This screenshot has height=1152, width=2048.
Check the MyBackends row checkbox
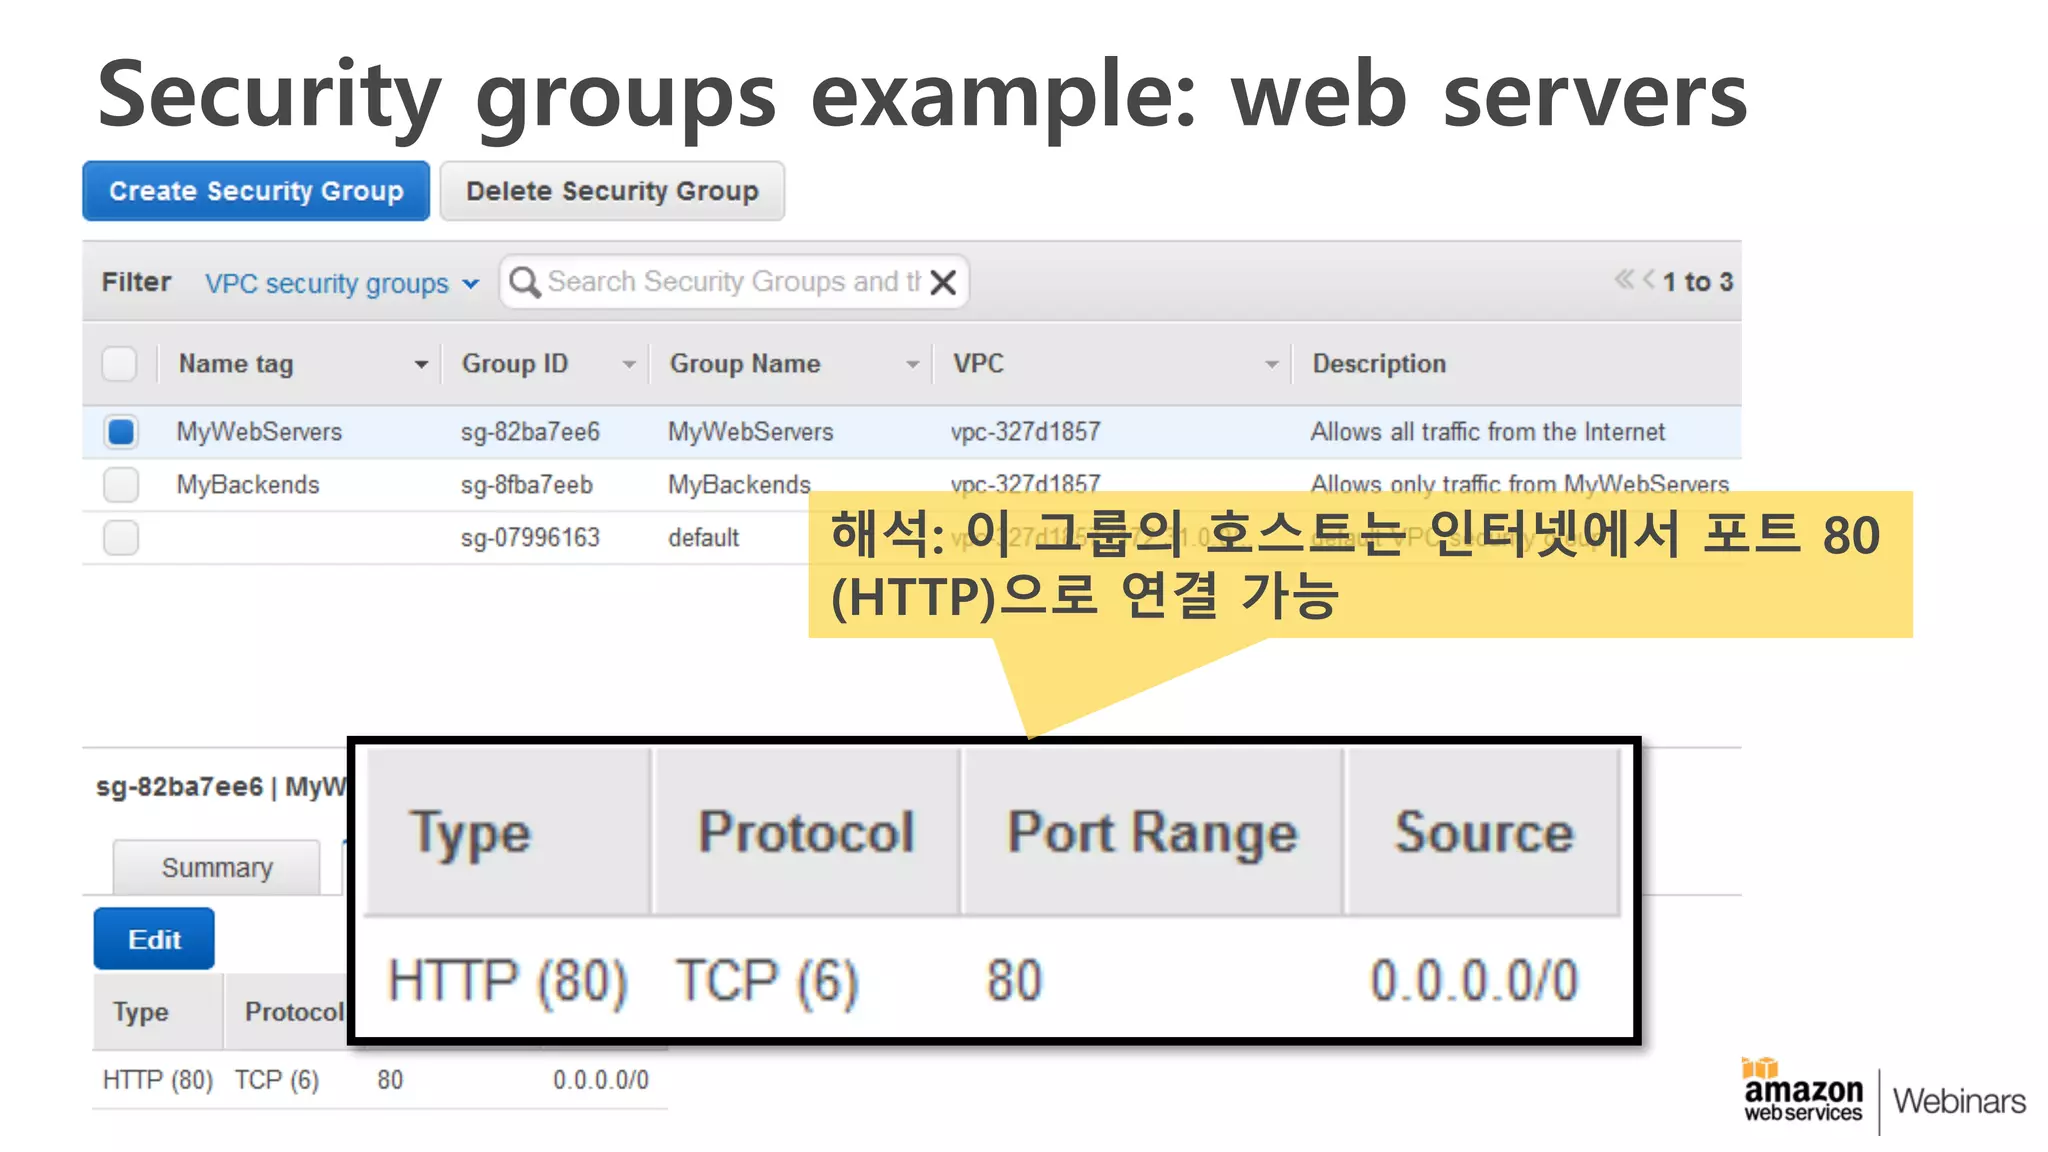point(121,485)
